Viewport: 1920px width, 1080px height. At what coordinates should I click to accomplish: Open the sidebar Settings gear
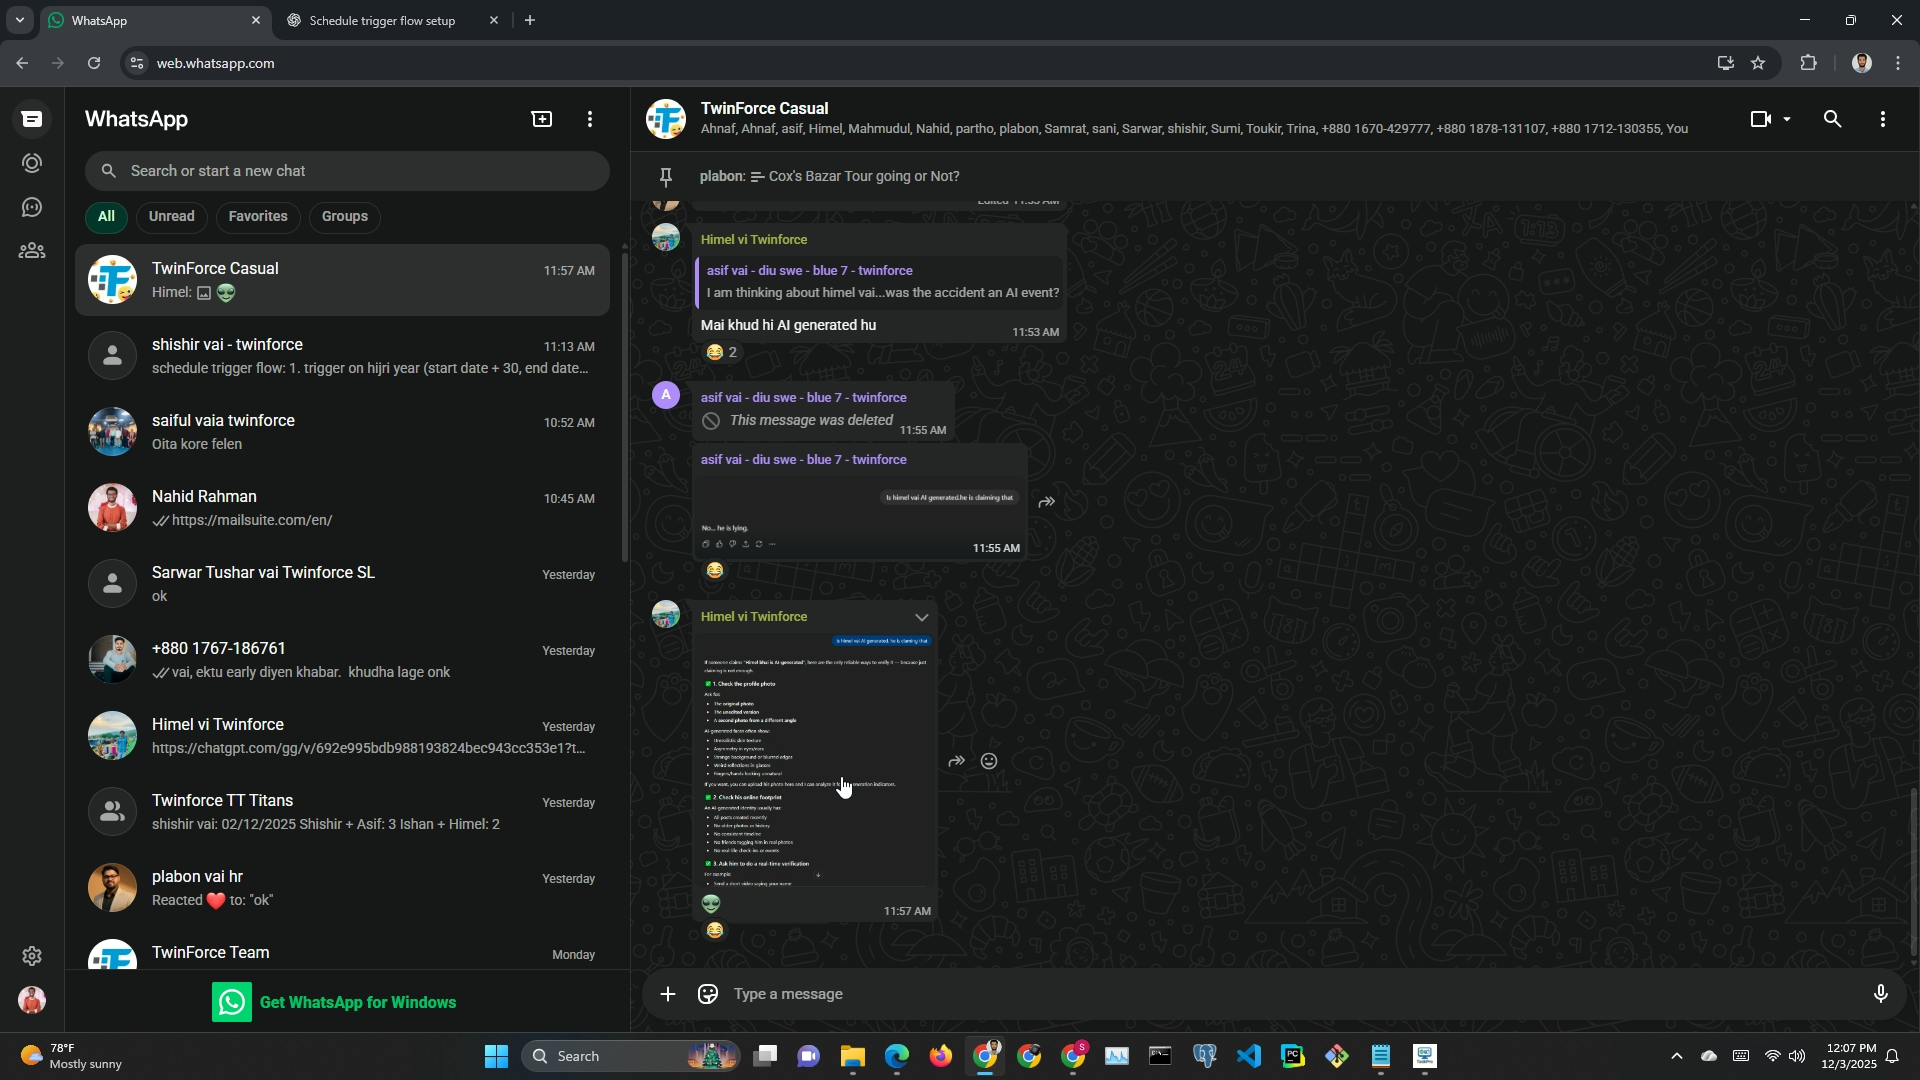32,956
